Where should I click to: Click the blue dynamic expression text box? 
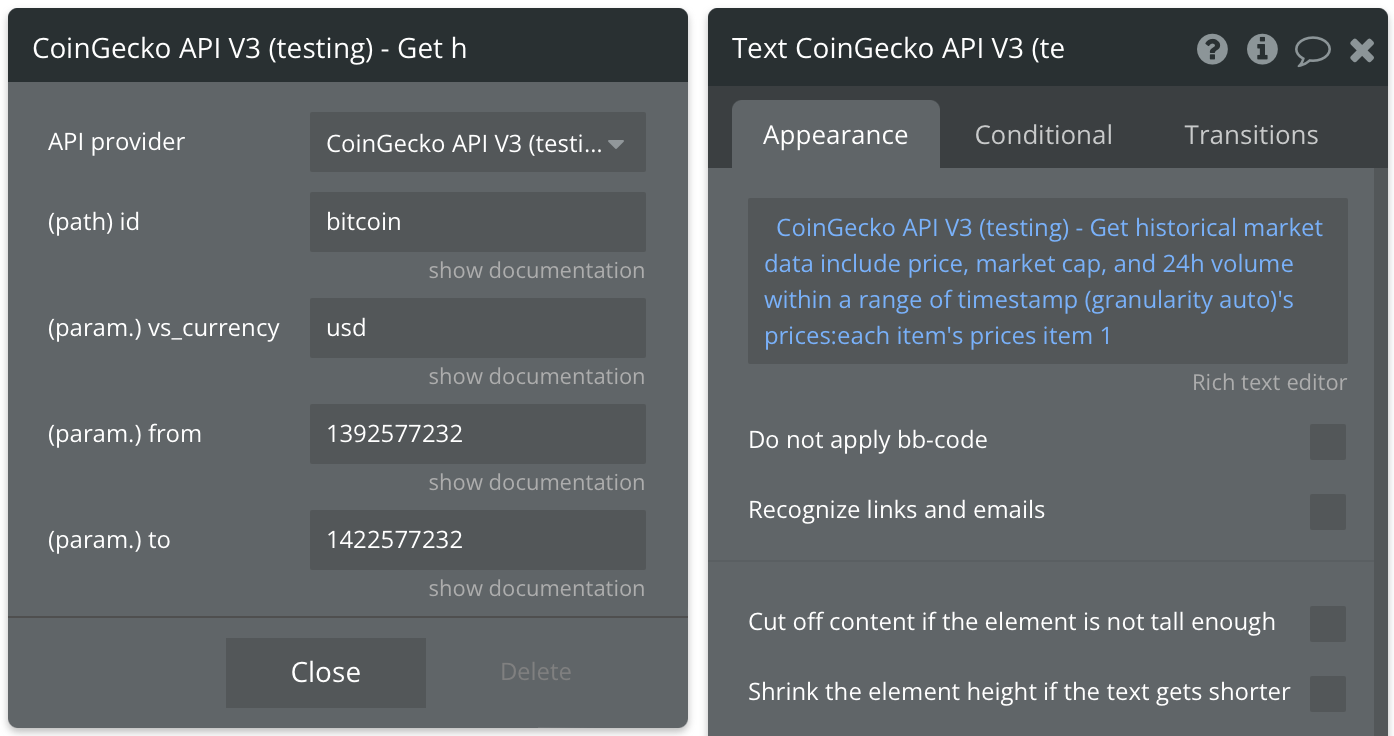click(1048, 281)
